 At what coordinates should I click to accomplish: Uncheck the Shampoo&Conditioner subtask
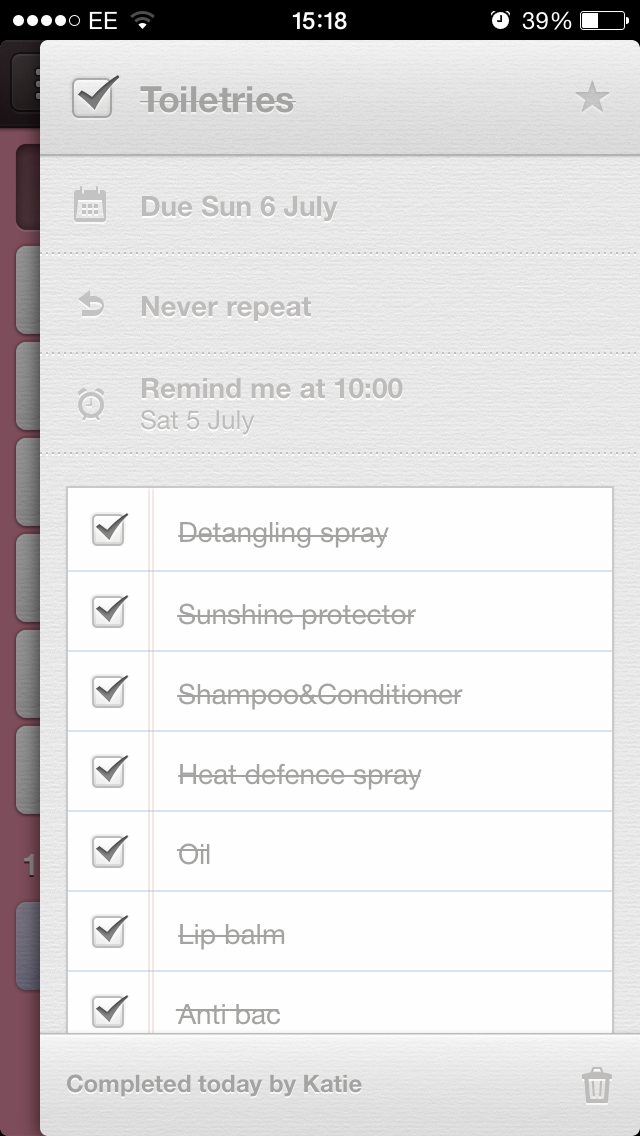click(x=109, y=691)
